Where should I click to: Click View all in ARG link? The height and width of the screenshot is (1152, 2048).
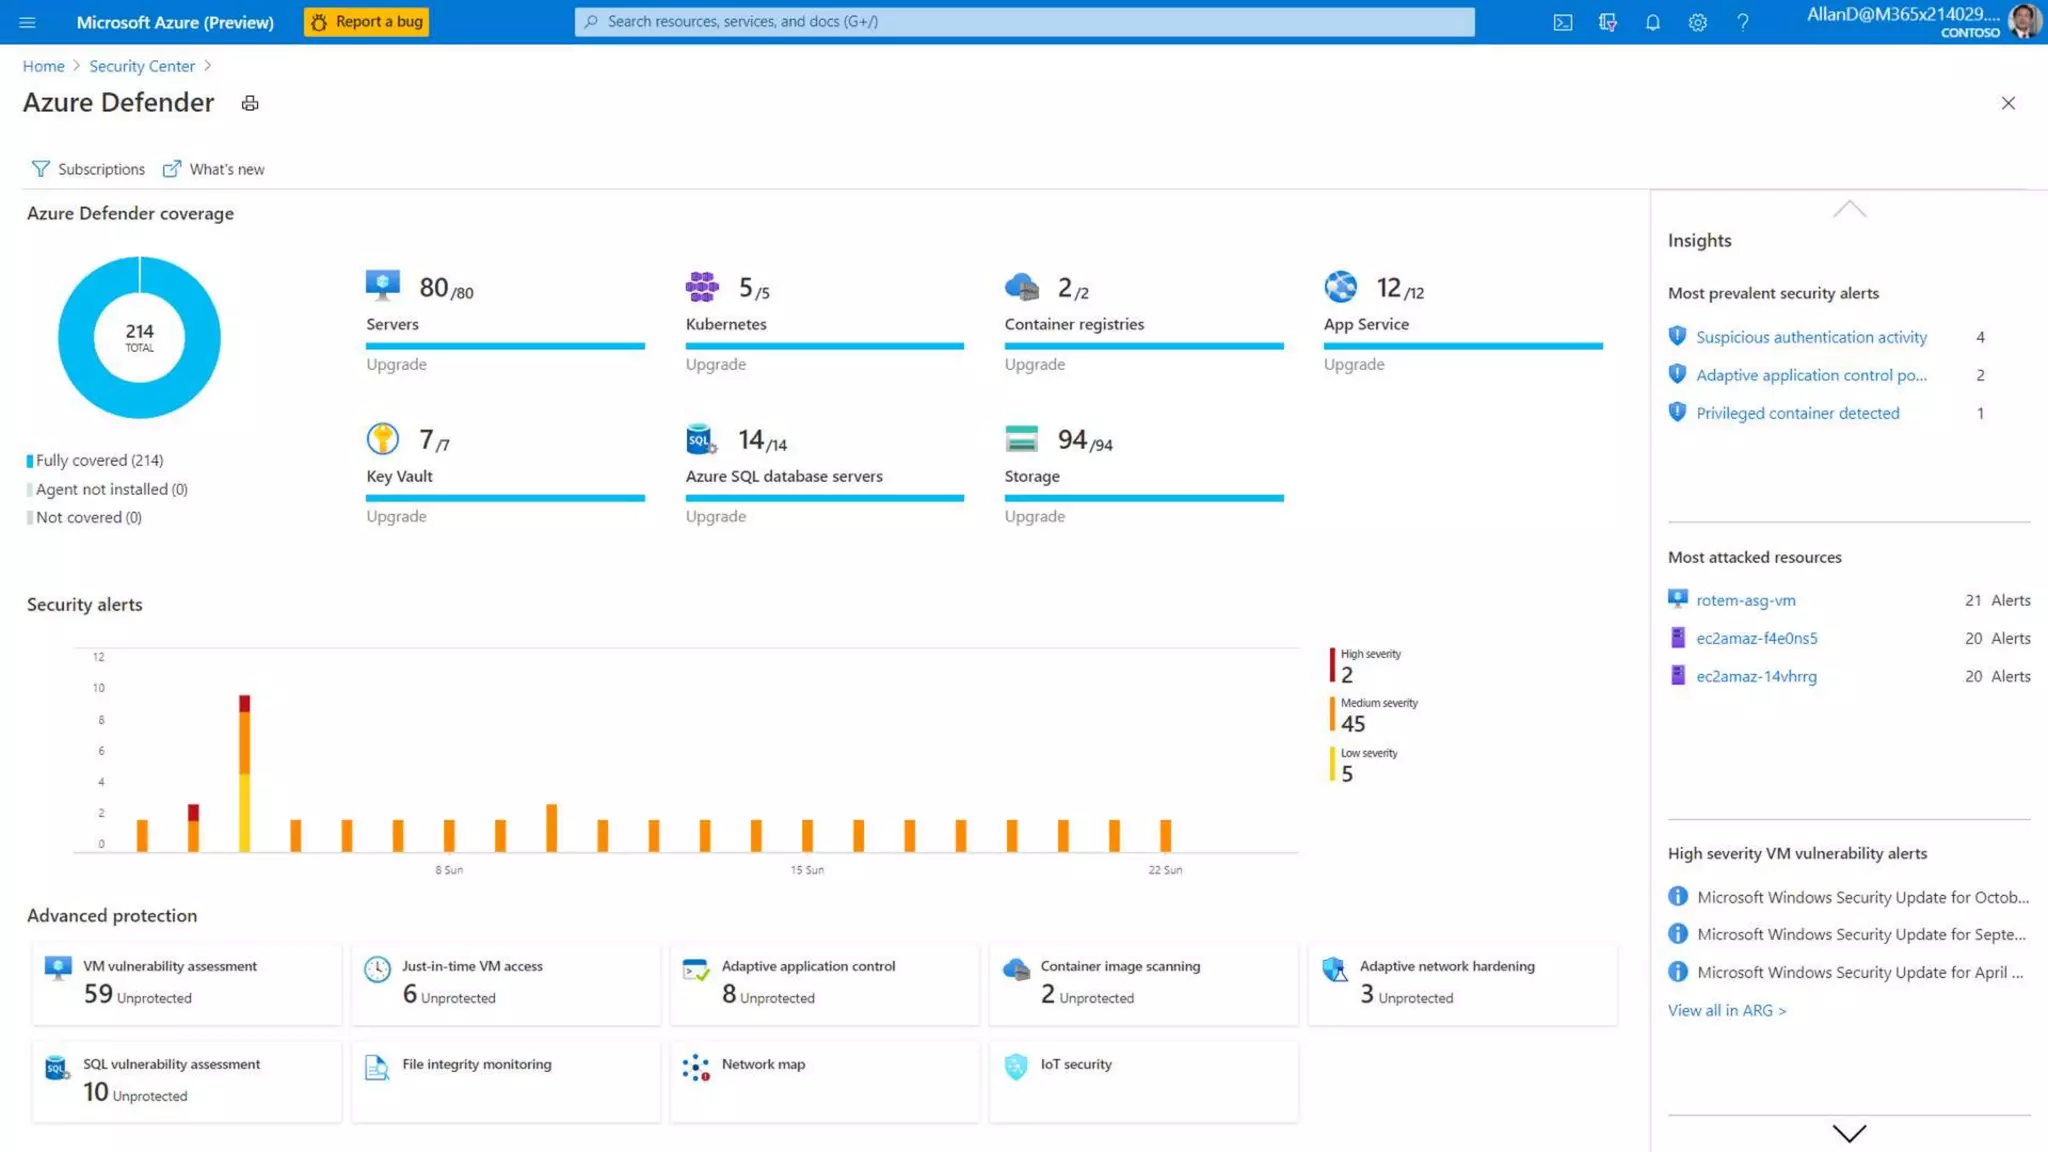click(x=1726, y=1010)
